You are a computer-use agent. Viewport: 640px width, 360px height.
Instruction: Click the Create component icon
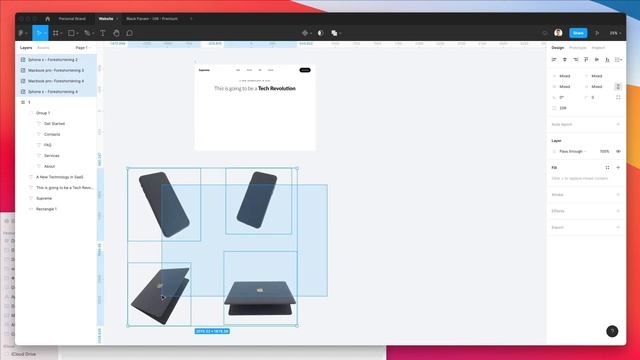tap(305, 33)
